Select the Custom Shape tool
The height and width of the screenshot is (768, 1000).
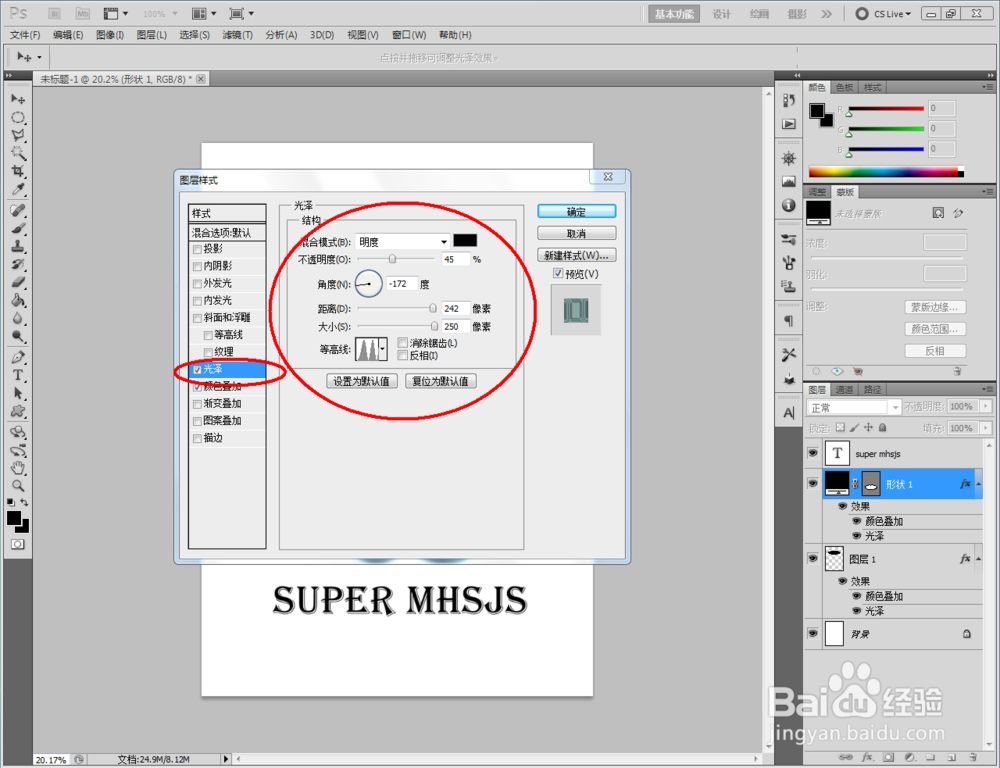[x=18, y=411]
